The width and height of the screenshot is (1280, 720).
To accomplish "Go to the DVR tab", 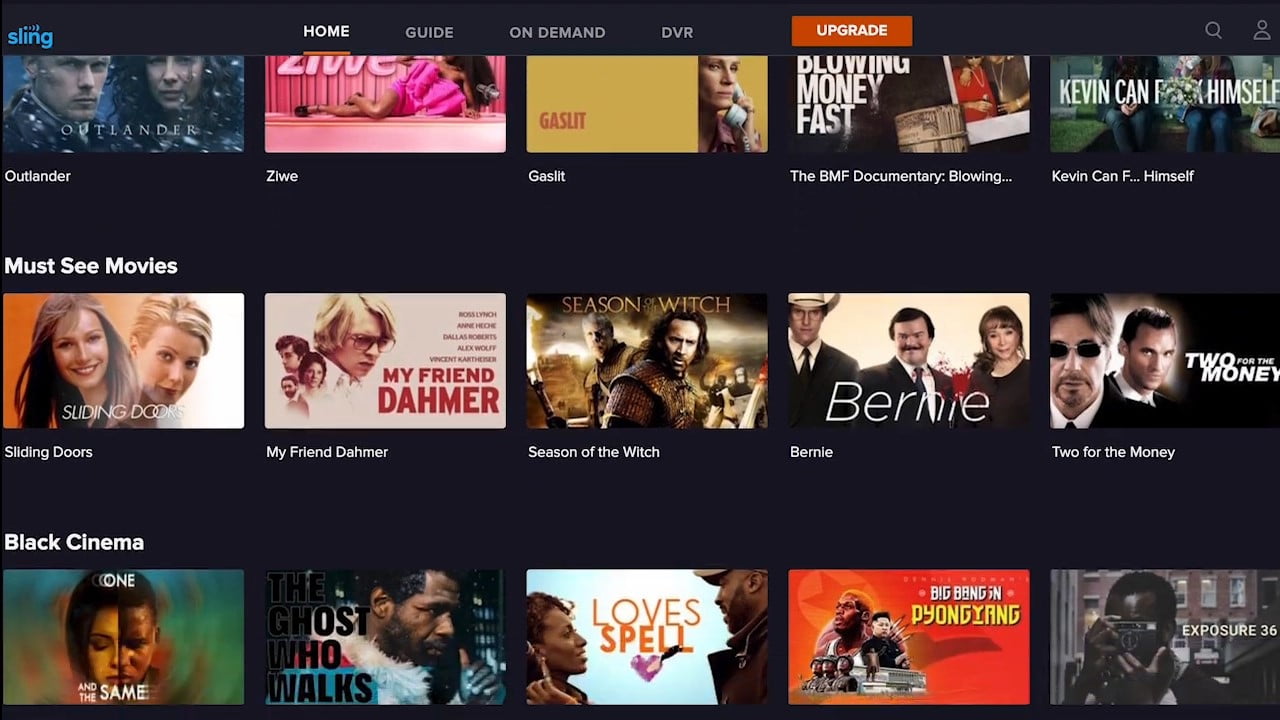I will 677,32.
